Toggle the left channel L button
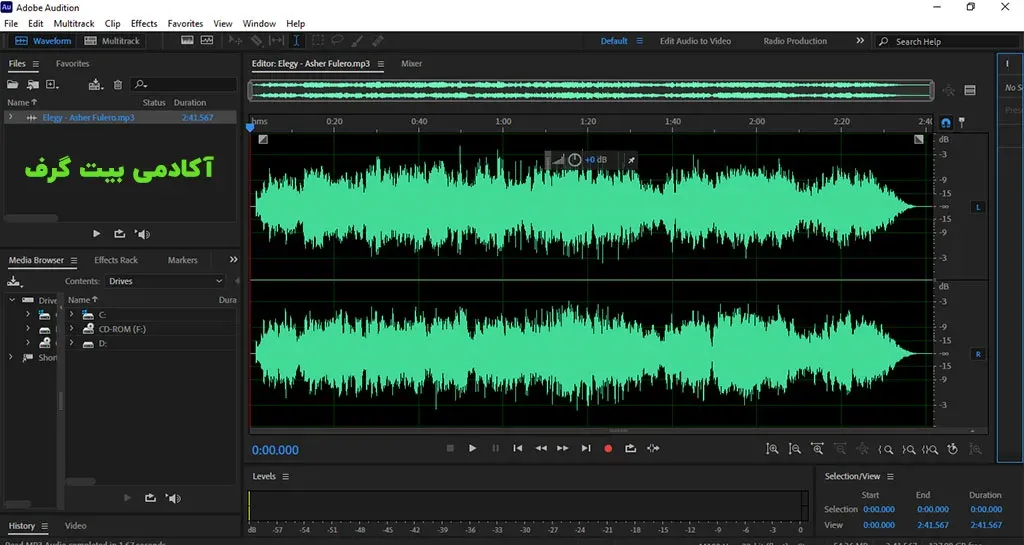1024x545 pixels. [x=978, y=207]
